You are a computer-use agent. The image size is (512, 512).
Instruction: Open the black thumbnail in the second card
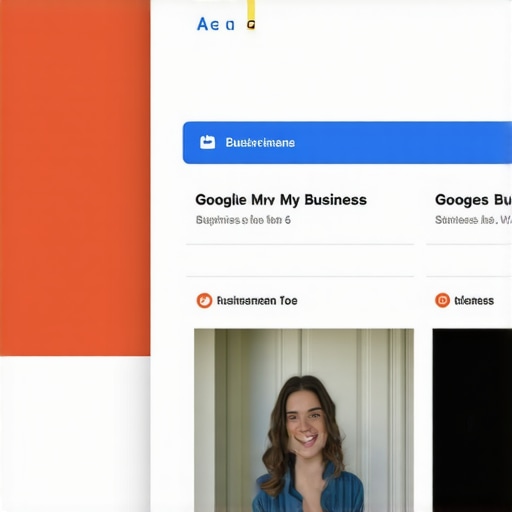click(x=472, y=420)
